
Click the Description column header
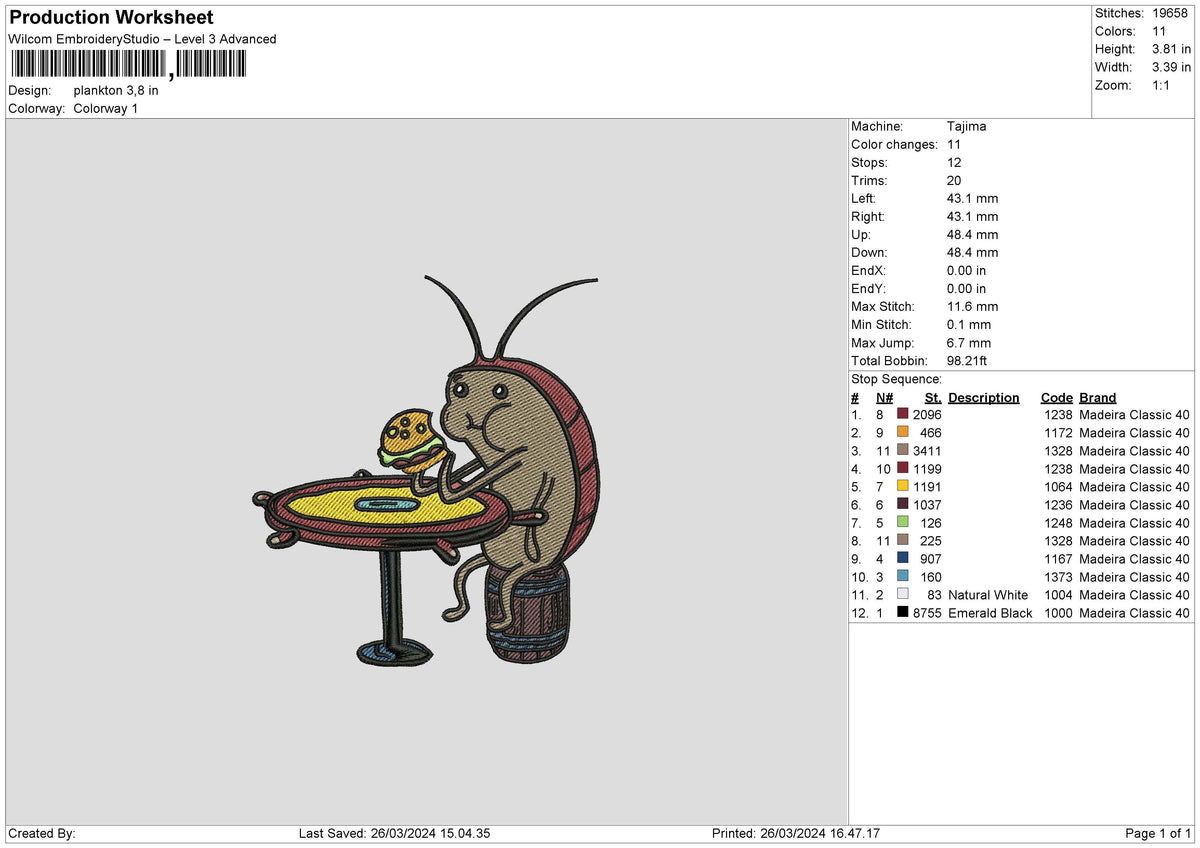point(984,397)
